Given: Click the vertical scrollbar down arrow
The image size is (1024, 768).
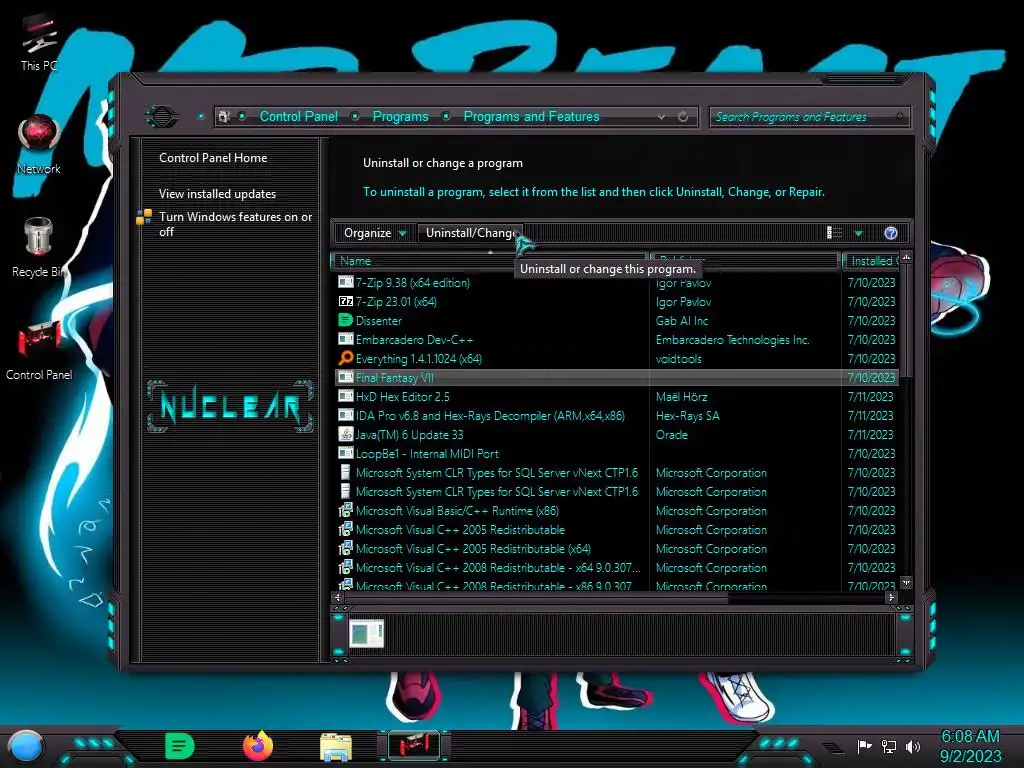Looking at the screenshot, I should point(906,582).
